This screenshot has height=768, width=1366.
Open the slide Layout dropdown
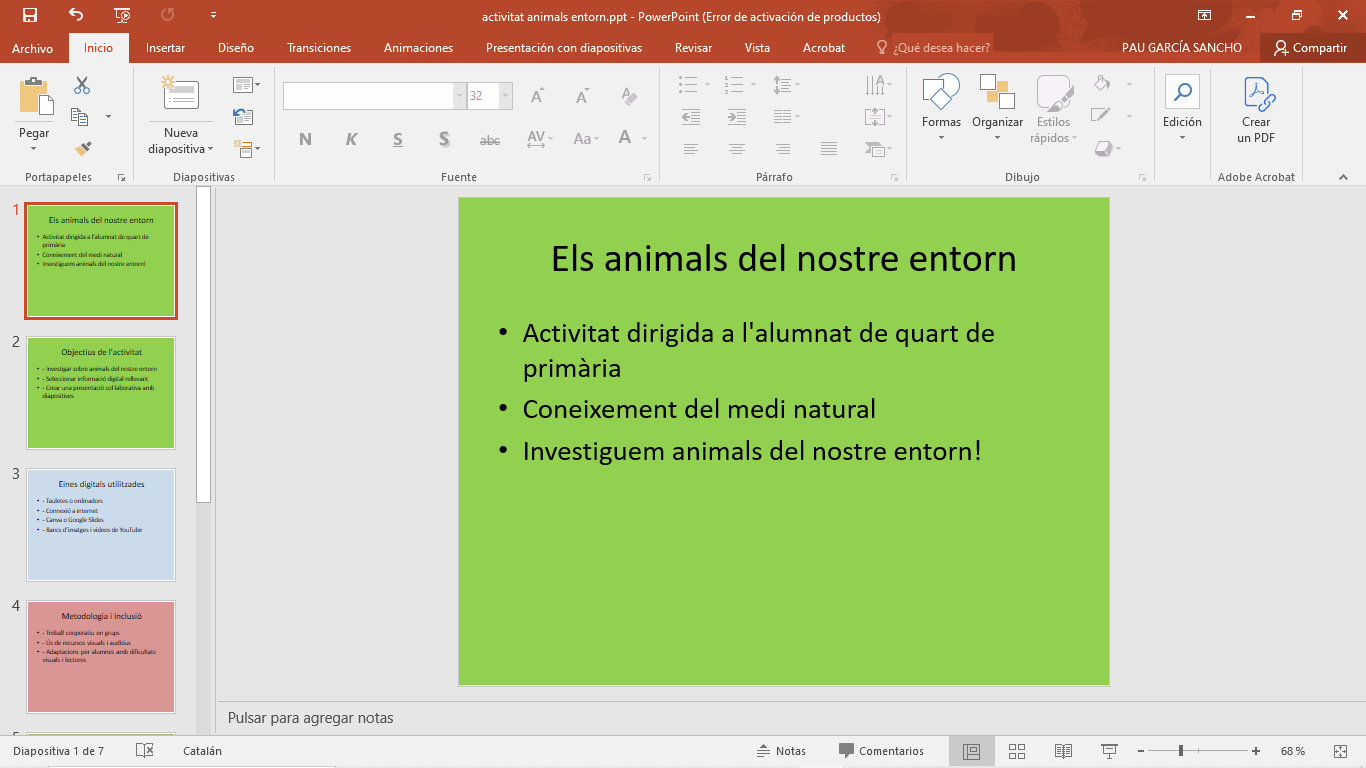click(x=246, y=85)
